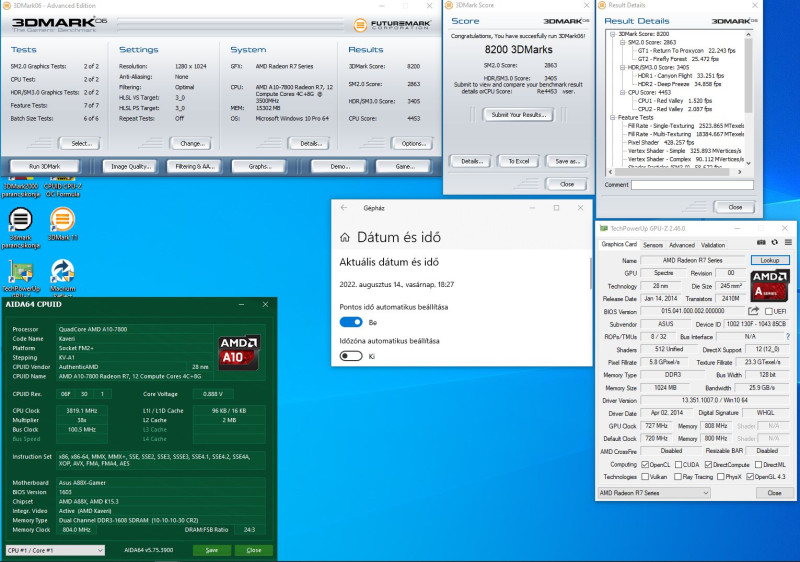Open the 3dmark parancsikonja desktop shortcut

click(20, 228)
